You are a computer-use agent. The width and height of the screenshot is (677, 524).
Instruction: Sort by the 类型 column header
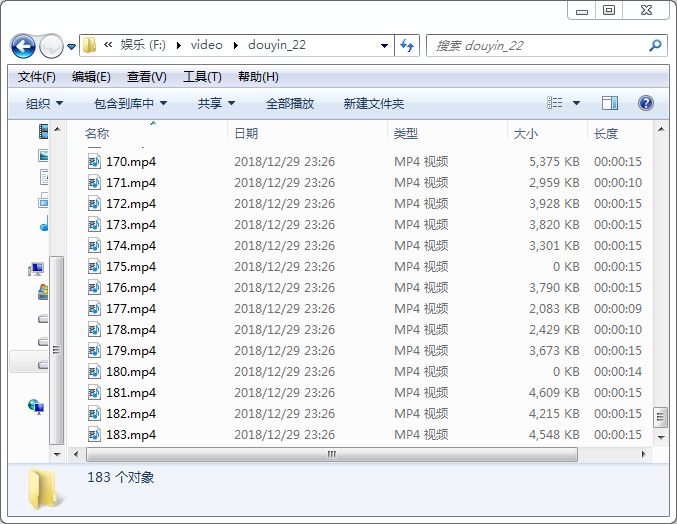pyautogui.click(x=405, y=134)
